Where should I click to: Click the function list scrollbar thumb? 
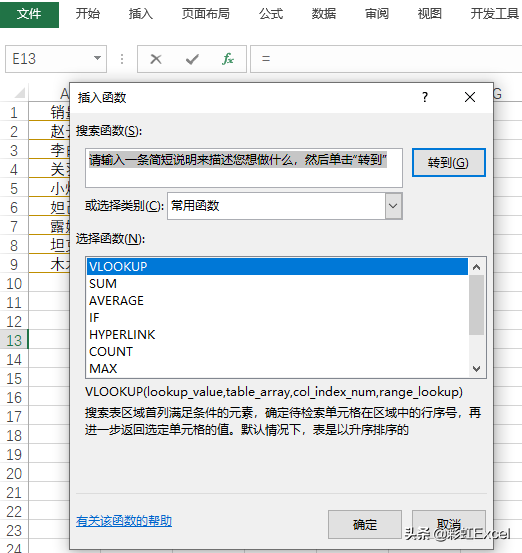tap(477, 305)
